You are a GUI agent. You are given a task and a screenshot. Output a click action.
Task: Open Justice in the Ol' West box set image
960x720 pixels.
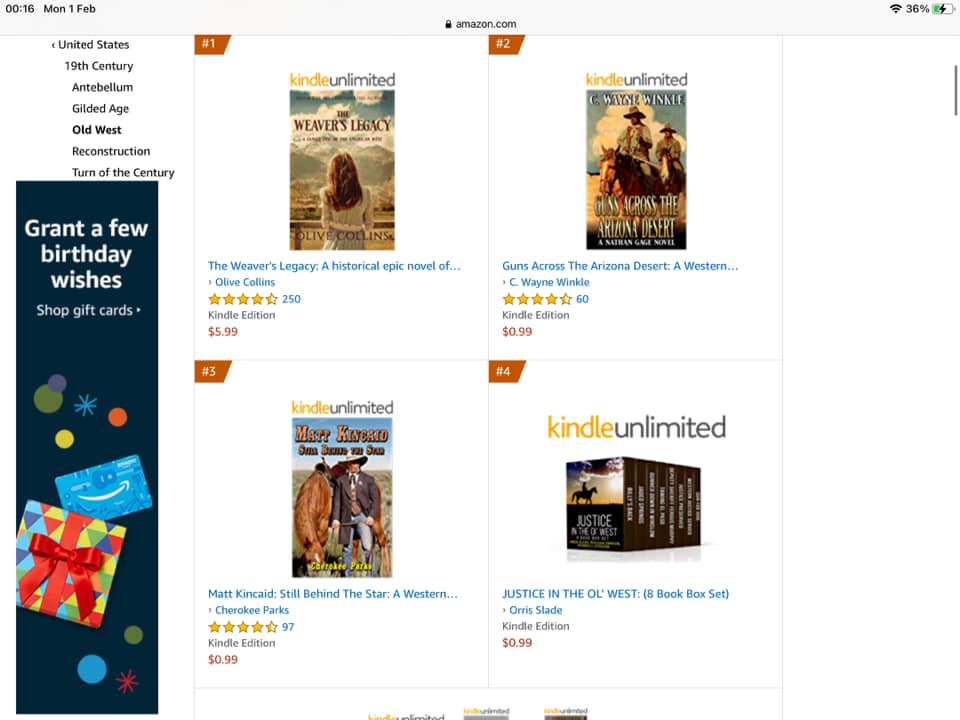click(634, 508)
